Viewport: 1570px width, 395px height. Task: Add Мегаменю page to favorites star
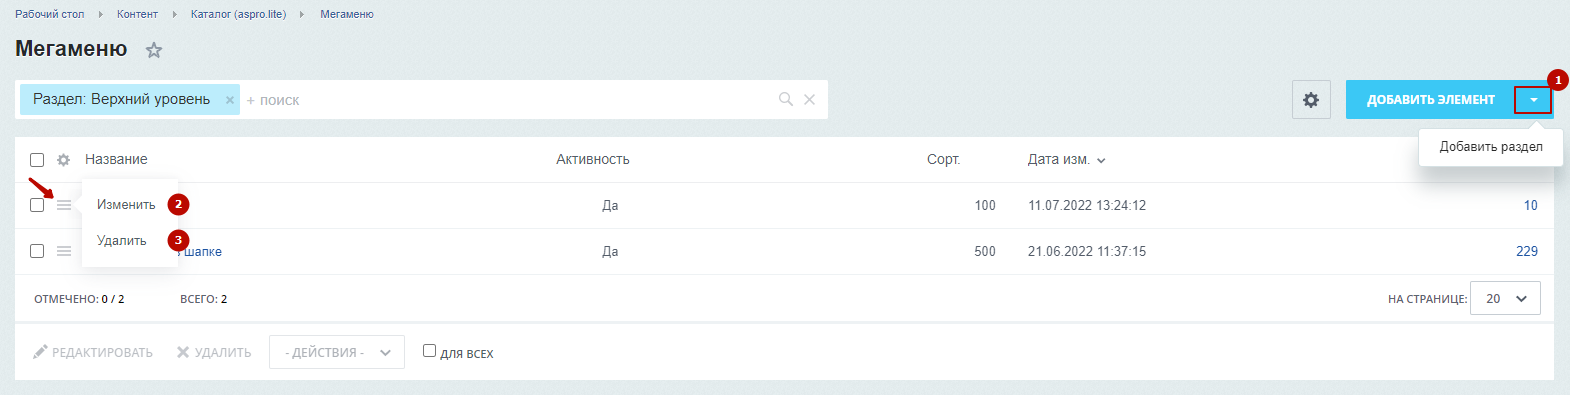point(154,50)
